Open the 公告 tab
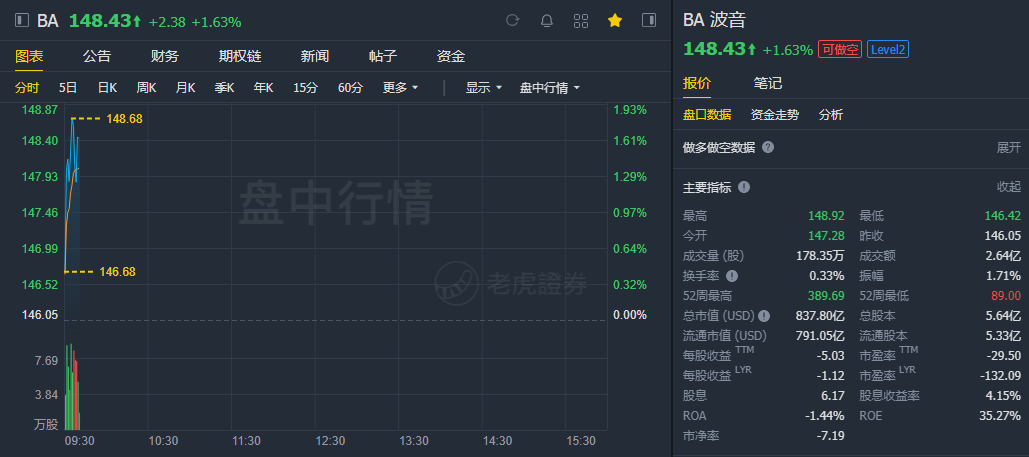 point(97,56)
